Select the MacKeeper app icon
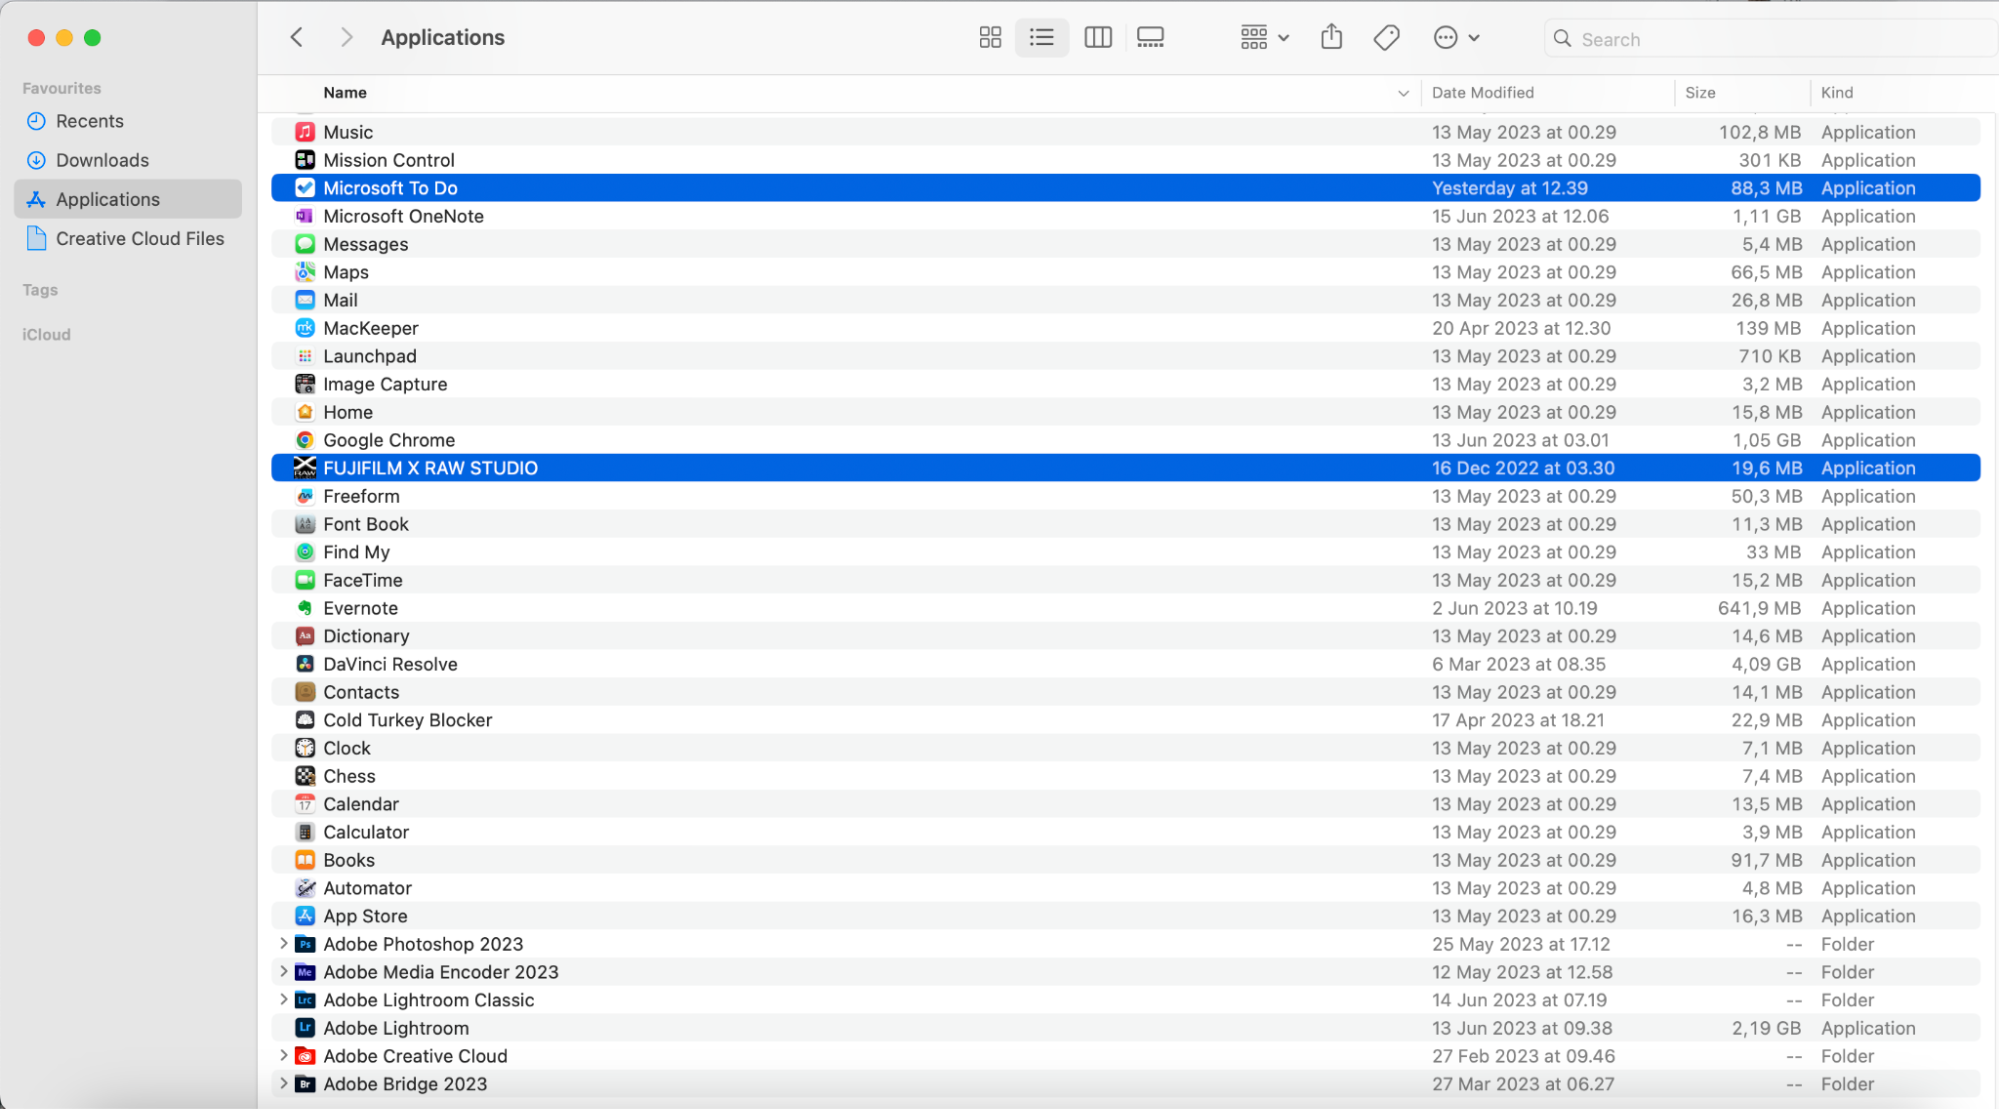The height and width of the screenshot is (1109, 1999). [305, 328]
